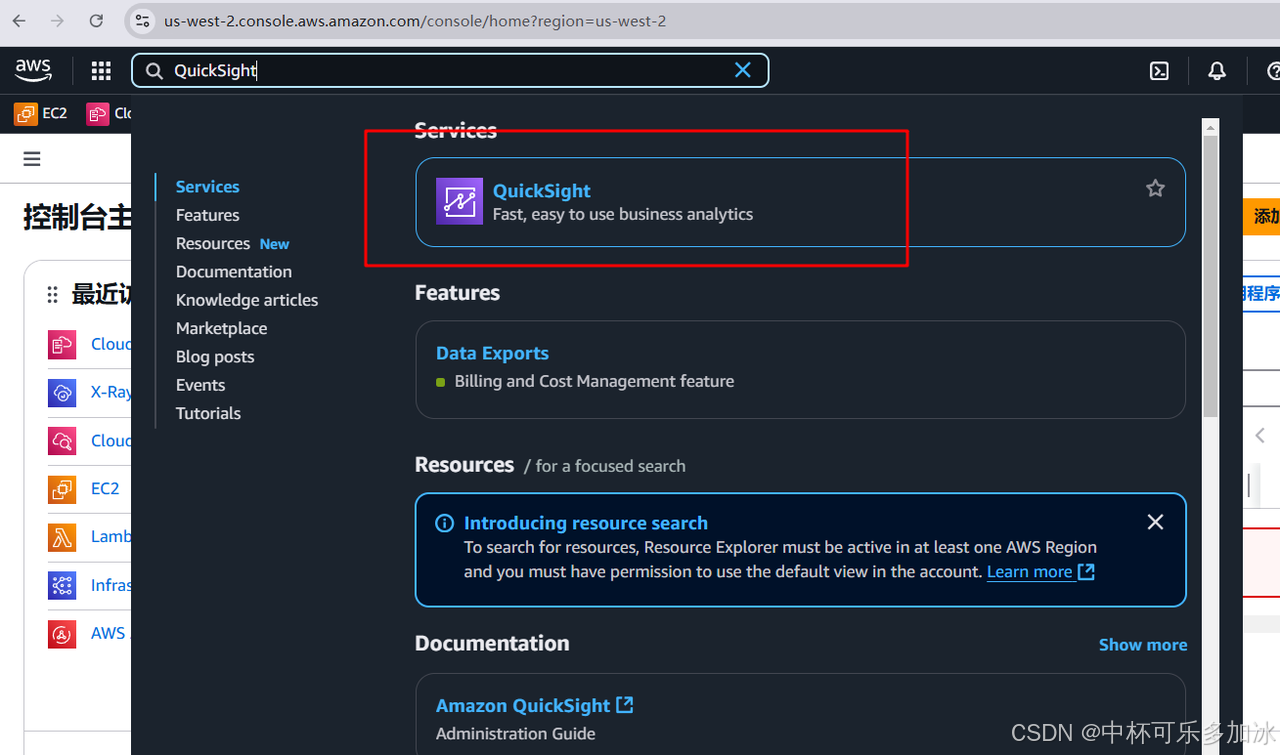Click the Learn more link
Viewport: 1280px width, 755px height.
point(1029,572)
